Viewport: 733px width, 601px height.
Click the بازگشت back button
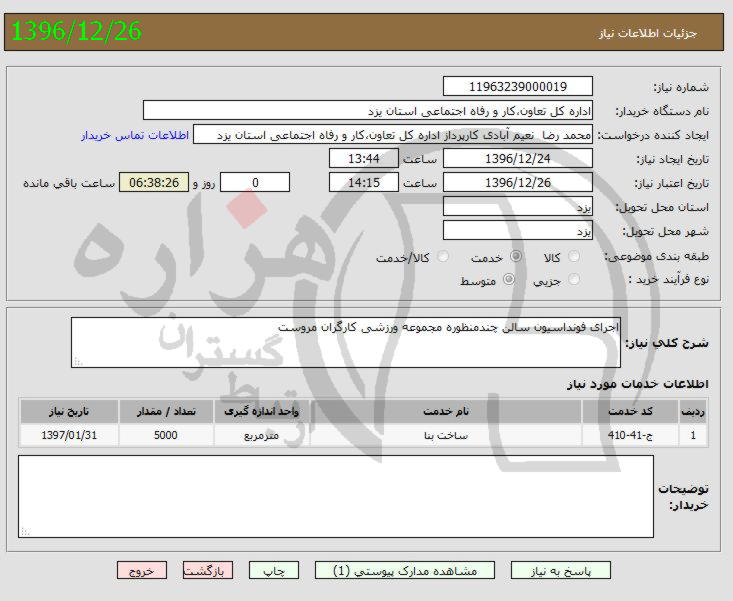click(208, 571)
